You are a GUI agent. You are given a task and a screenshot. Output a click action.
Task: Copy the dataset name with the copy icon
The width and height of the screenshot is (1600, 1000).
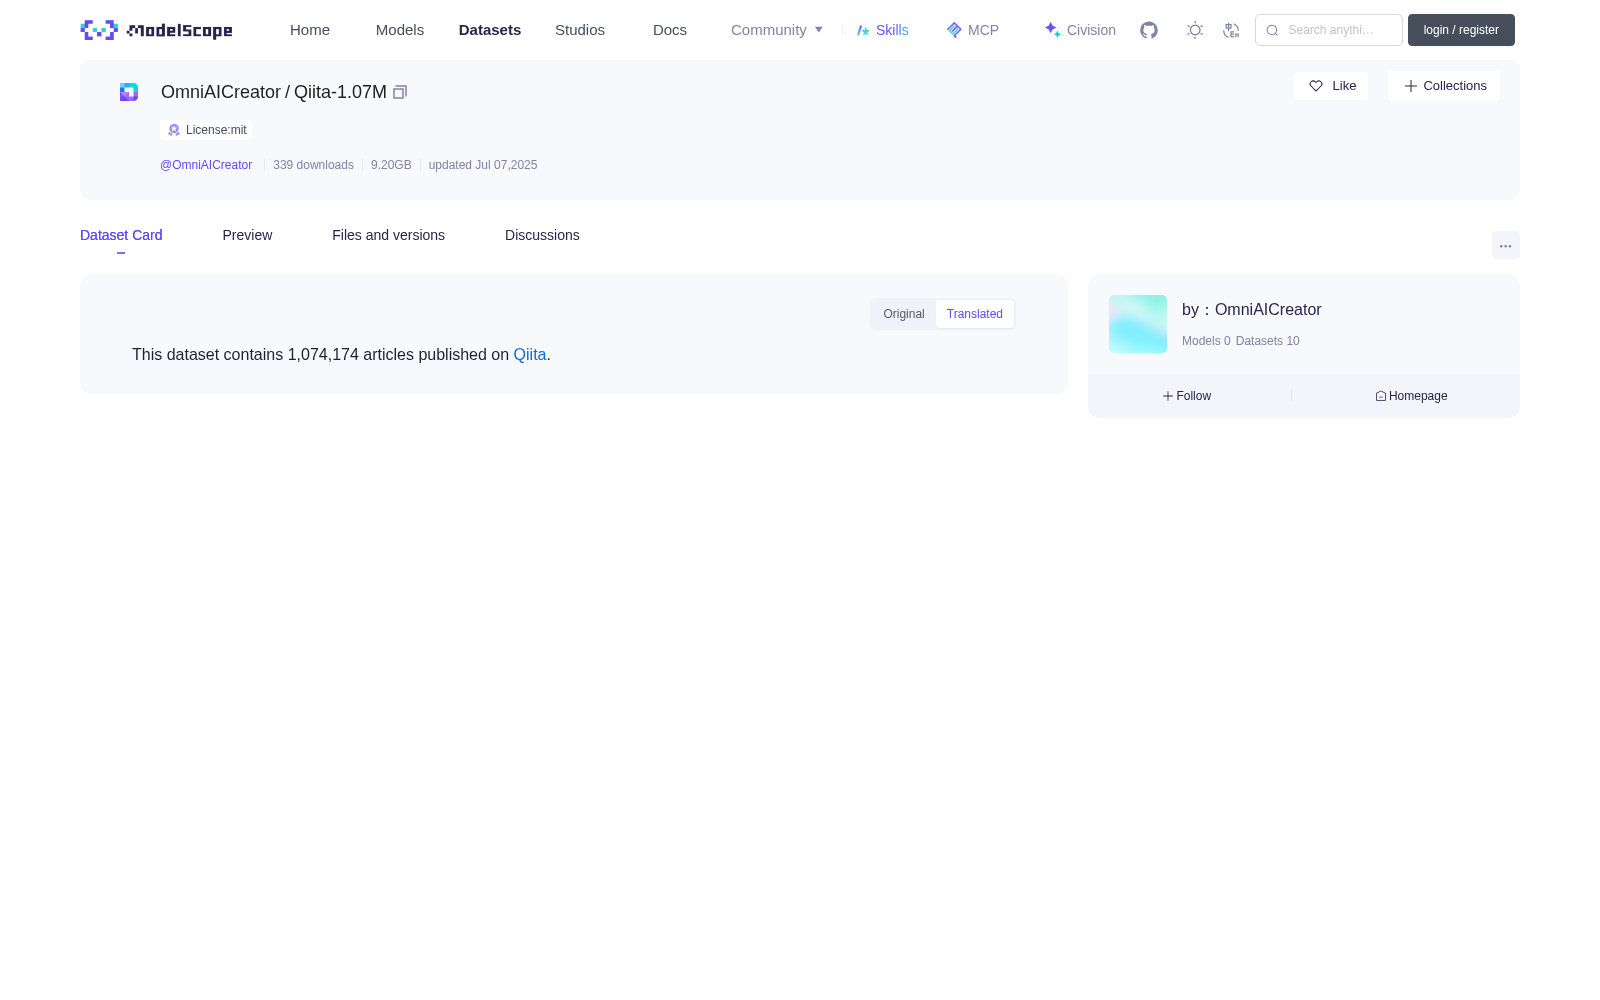[x=400, y=92]
